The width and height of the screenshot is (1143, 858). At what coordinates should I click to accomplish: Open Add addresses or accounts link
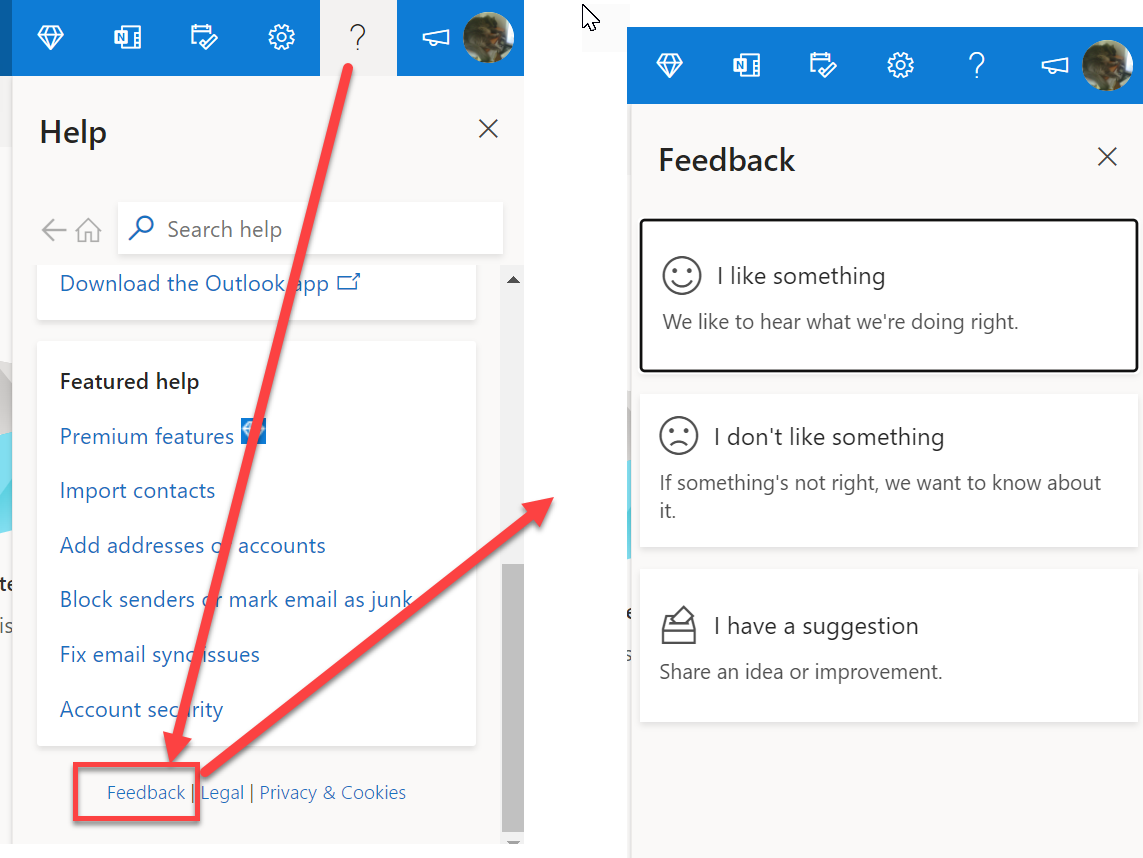[x=192, y=545]
